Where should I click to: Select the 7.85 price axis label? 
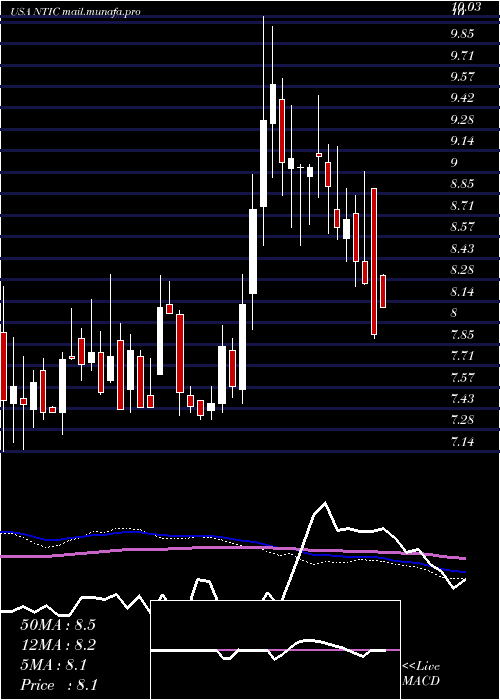pos(462,334)
